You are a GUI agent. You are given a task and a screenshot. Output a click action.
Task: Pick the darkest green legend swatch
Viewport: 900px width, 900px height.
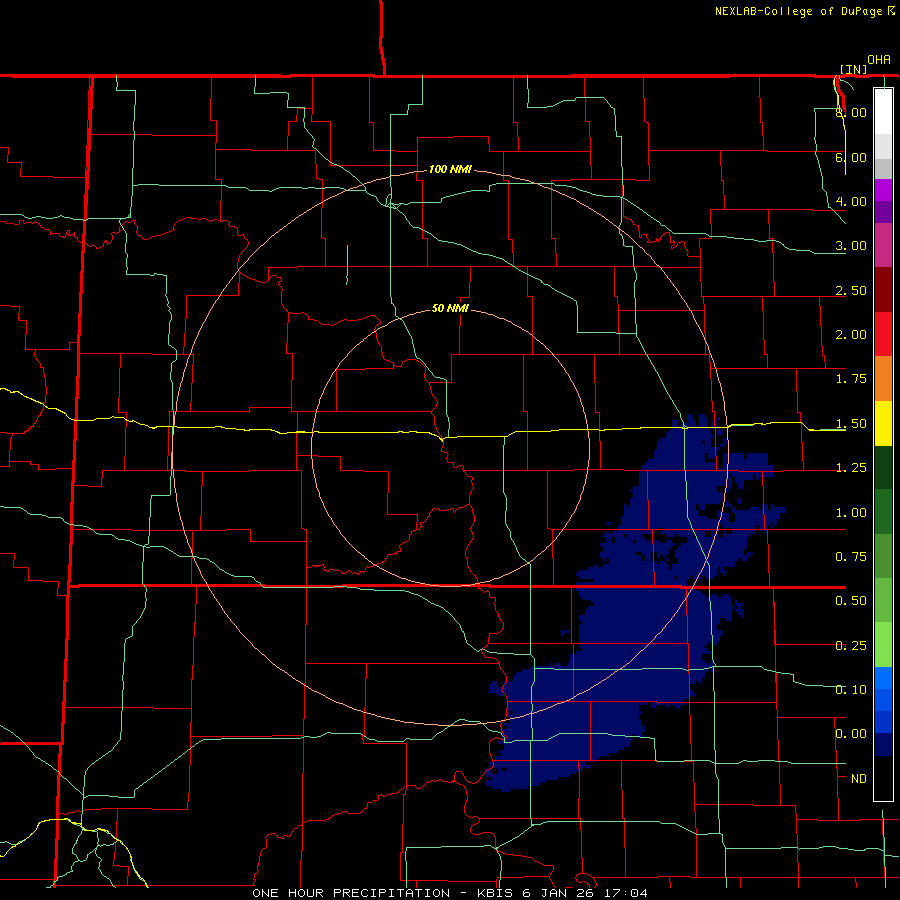tap(883, 468)
